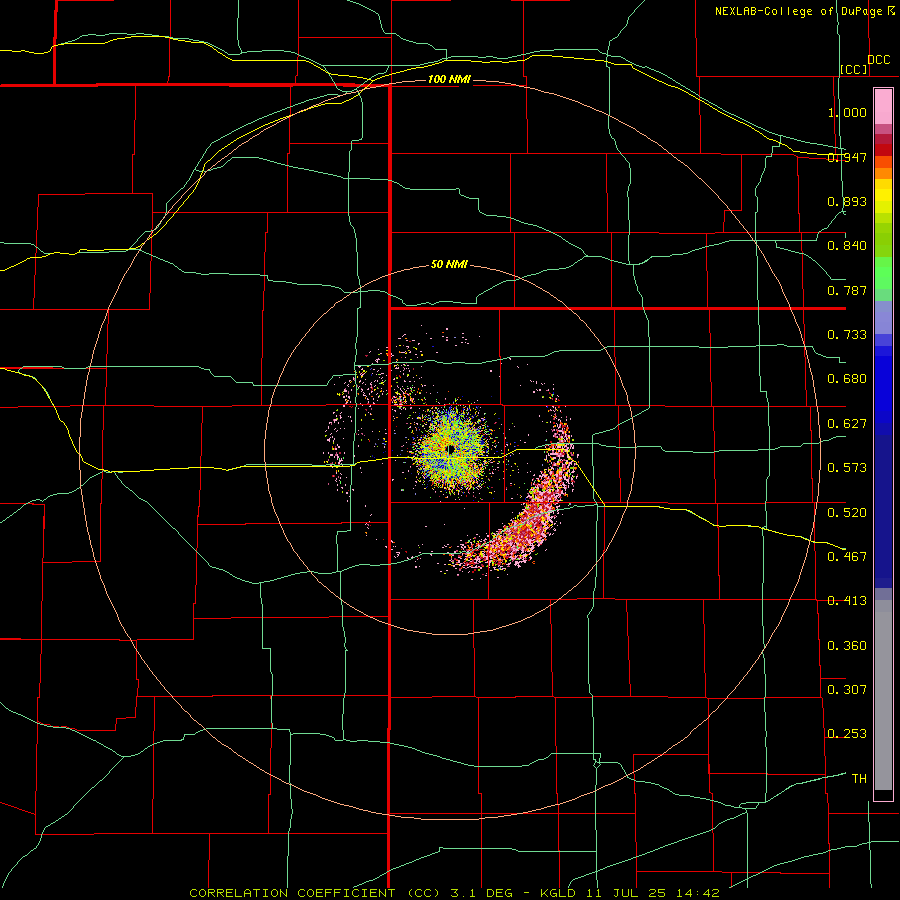Click the 0.520 scale value
Image resolution: width=900 pixels, height=900 pixels.
847,512
